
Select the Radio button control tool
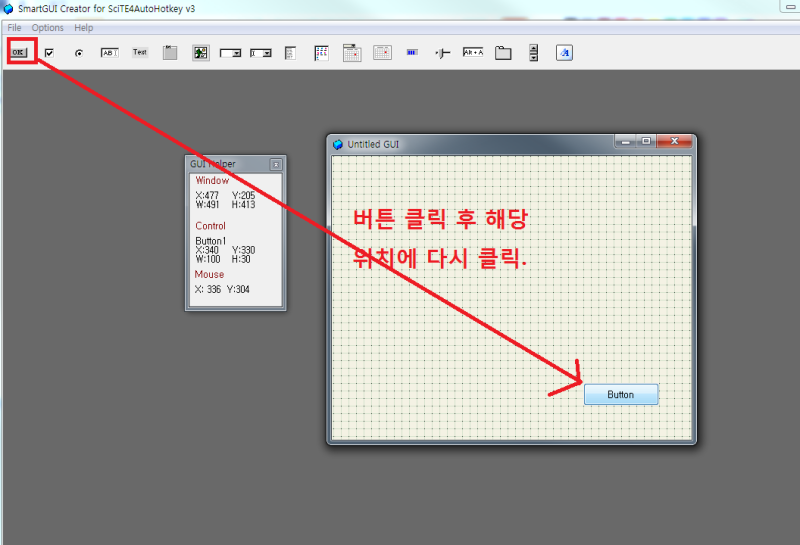point(79,53)
